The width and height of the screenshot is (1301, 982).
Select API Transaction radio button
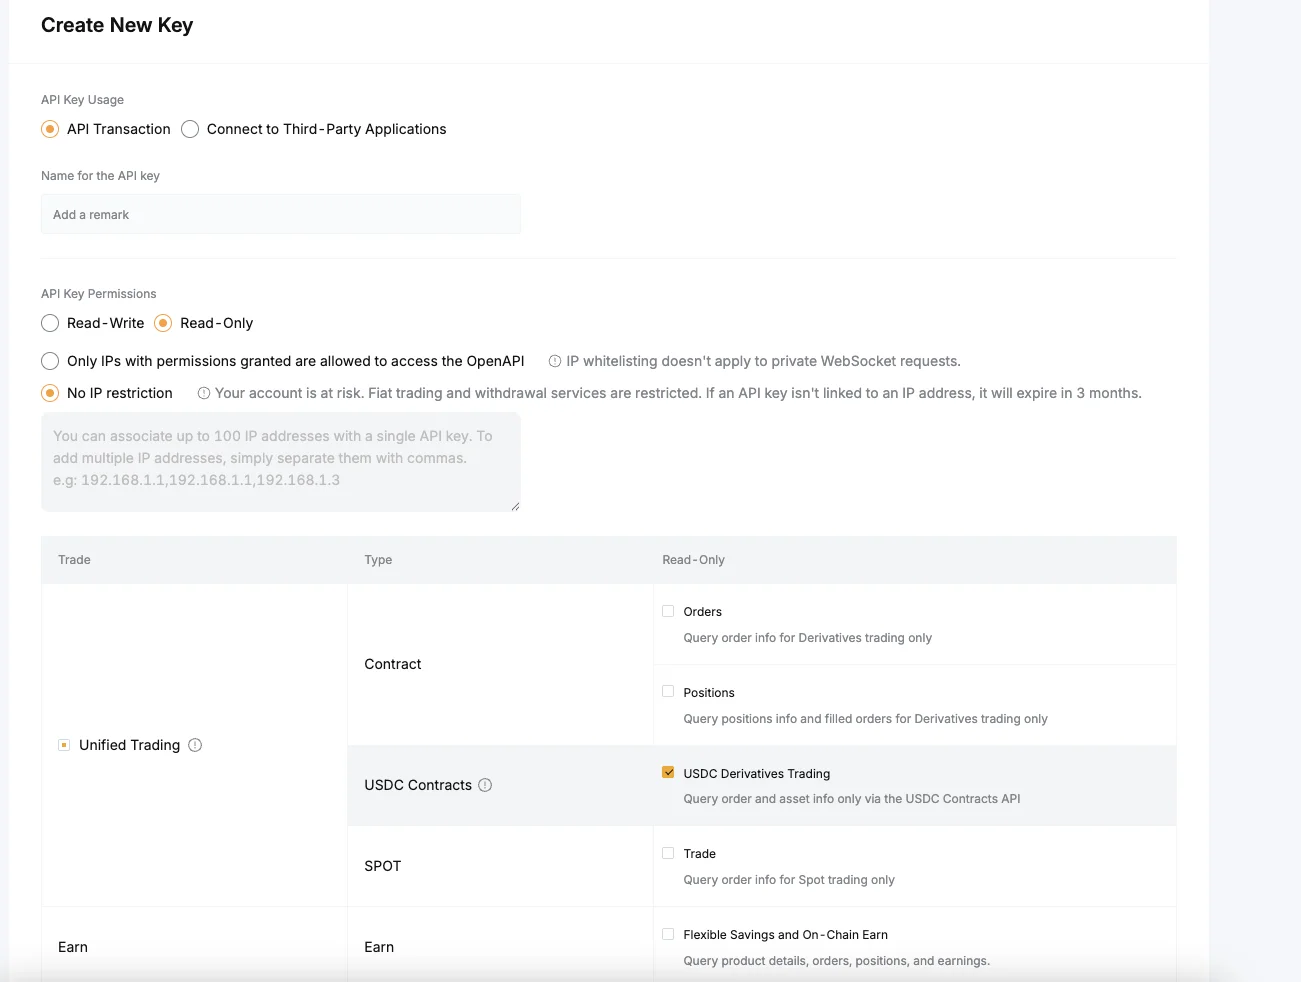[x=50, y=129]
